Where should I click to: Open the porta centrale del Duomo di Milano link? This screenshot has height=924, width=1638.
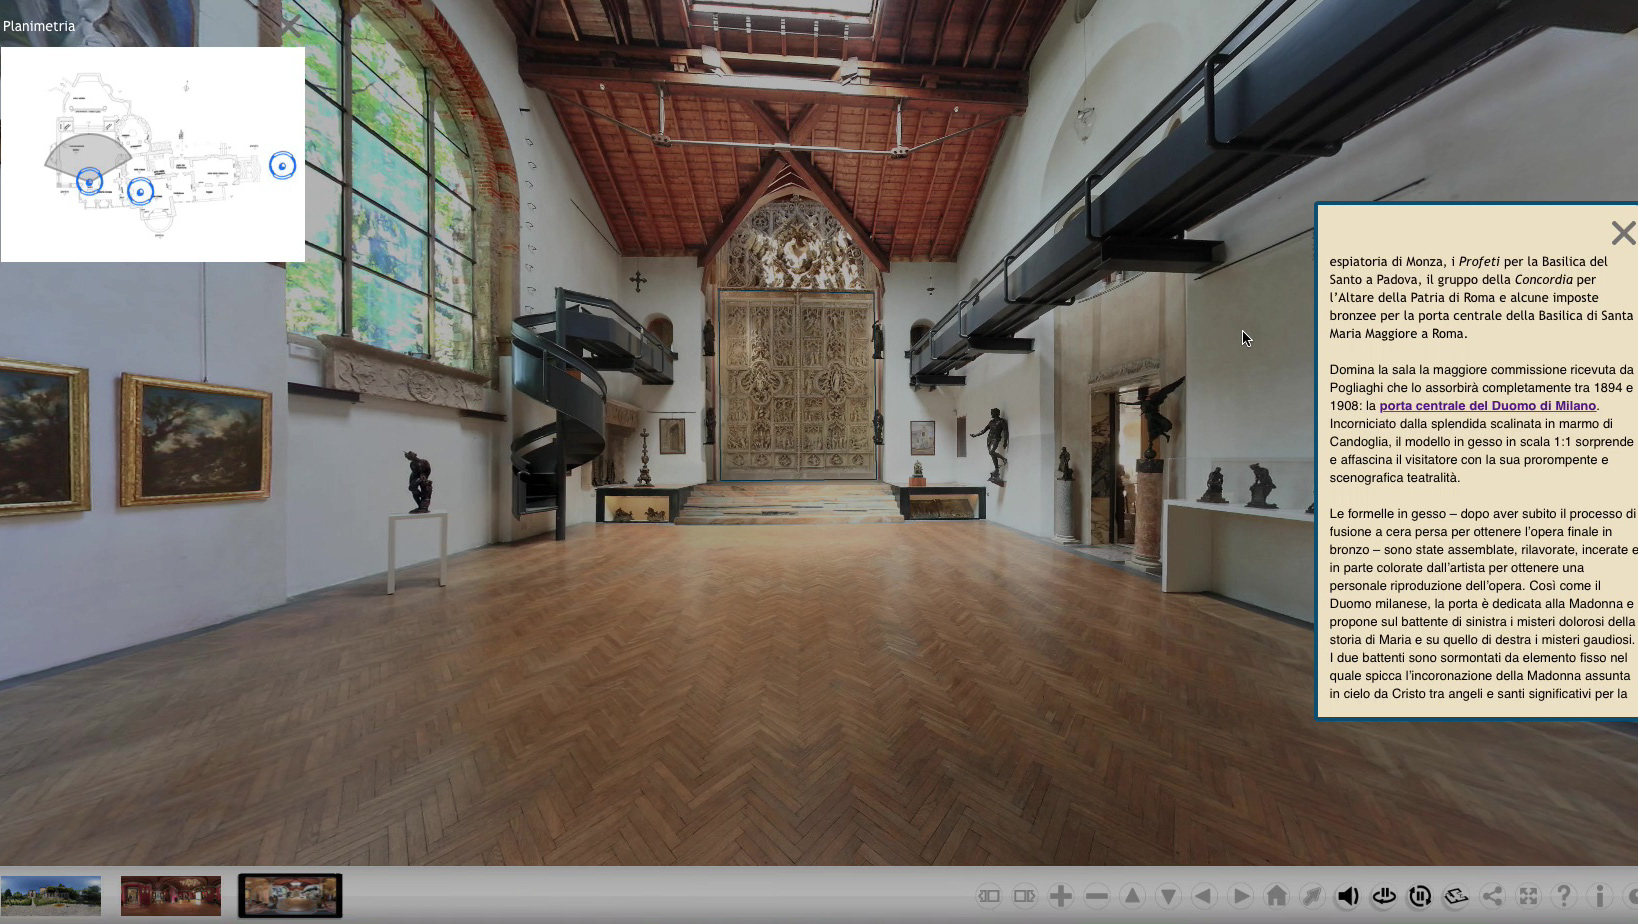(x=1487, y=406)
